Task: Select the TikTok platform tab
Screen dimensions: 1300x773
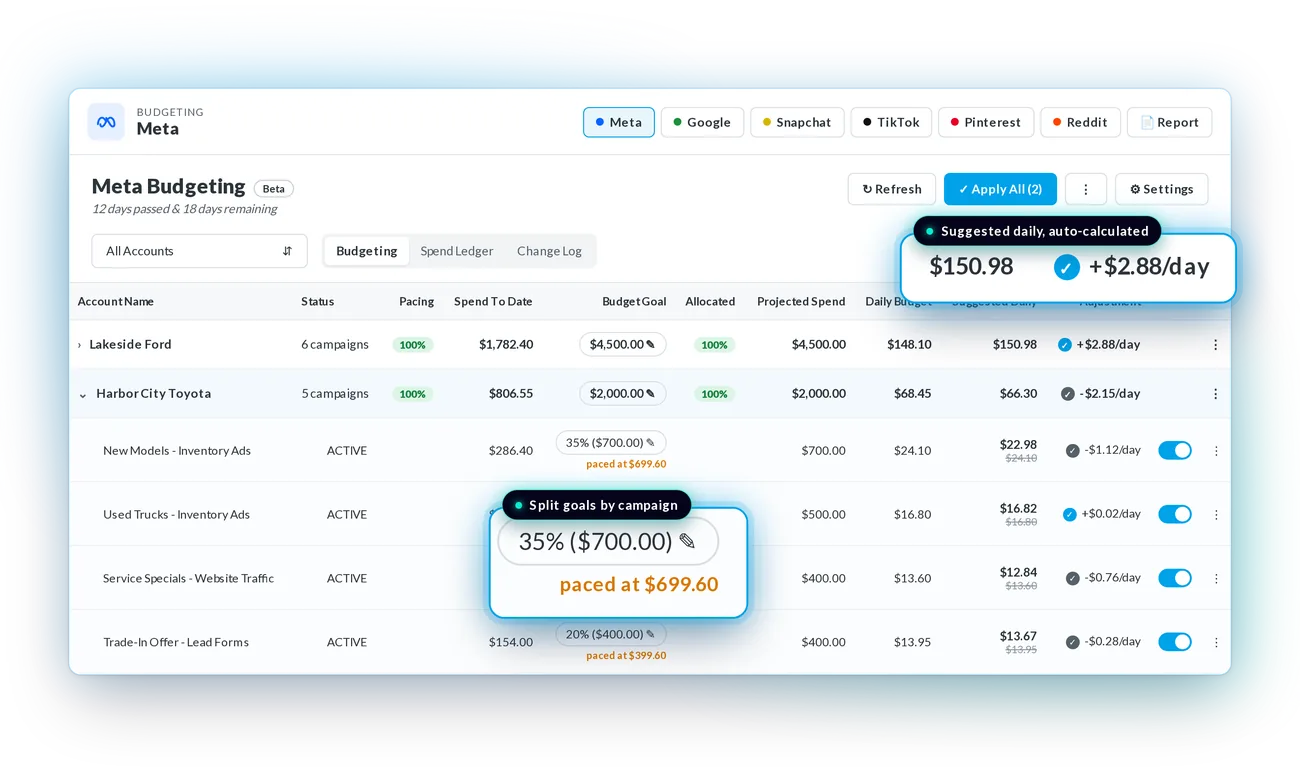Action: pos(892,122)
